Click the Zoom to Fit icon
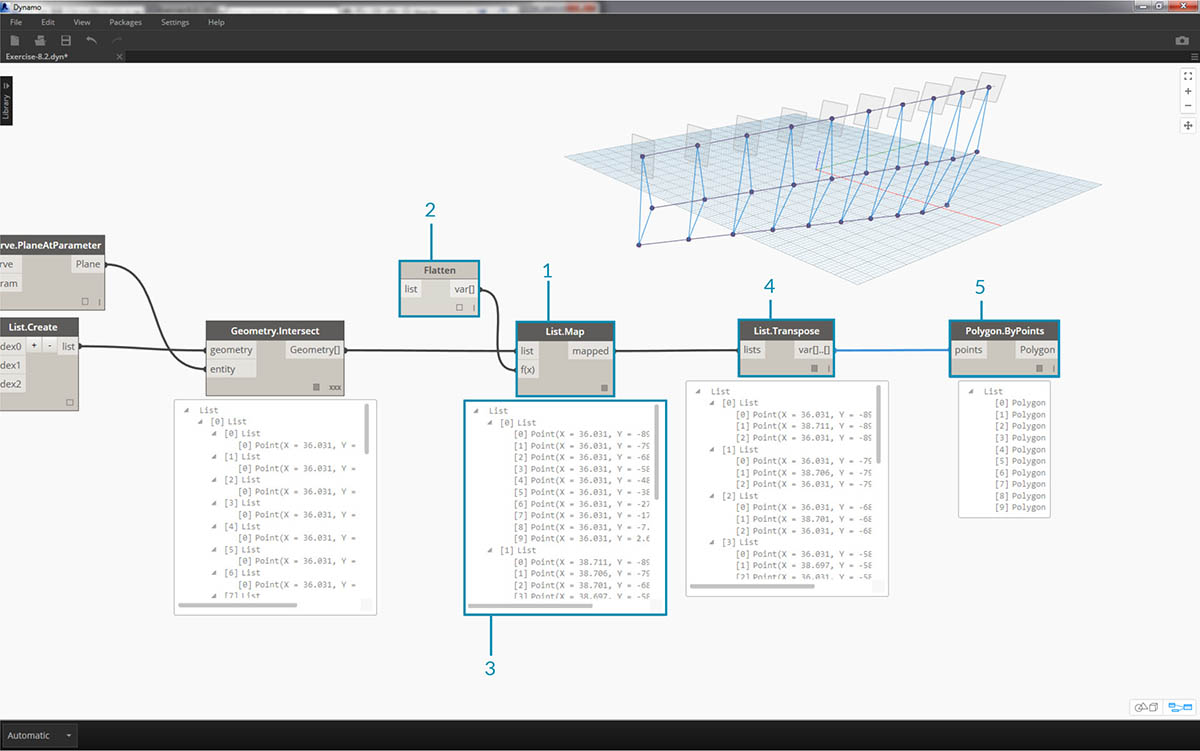Image resolution: width=1200 pixels, height=751 pixels. 1188,76
